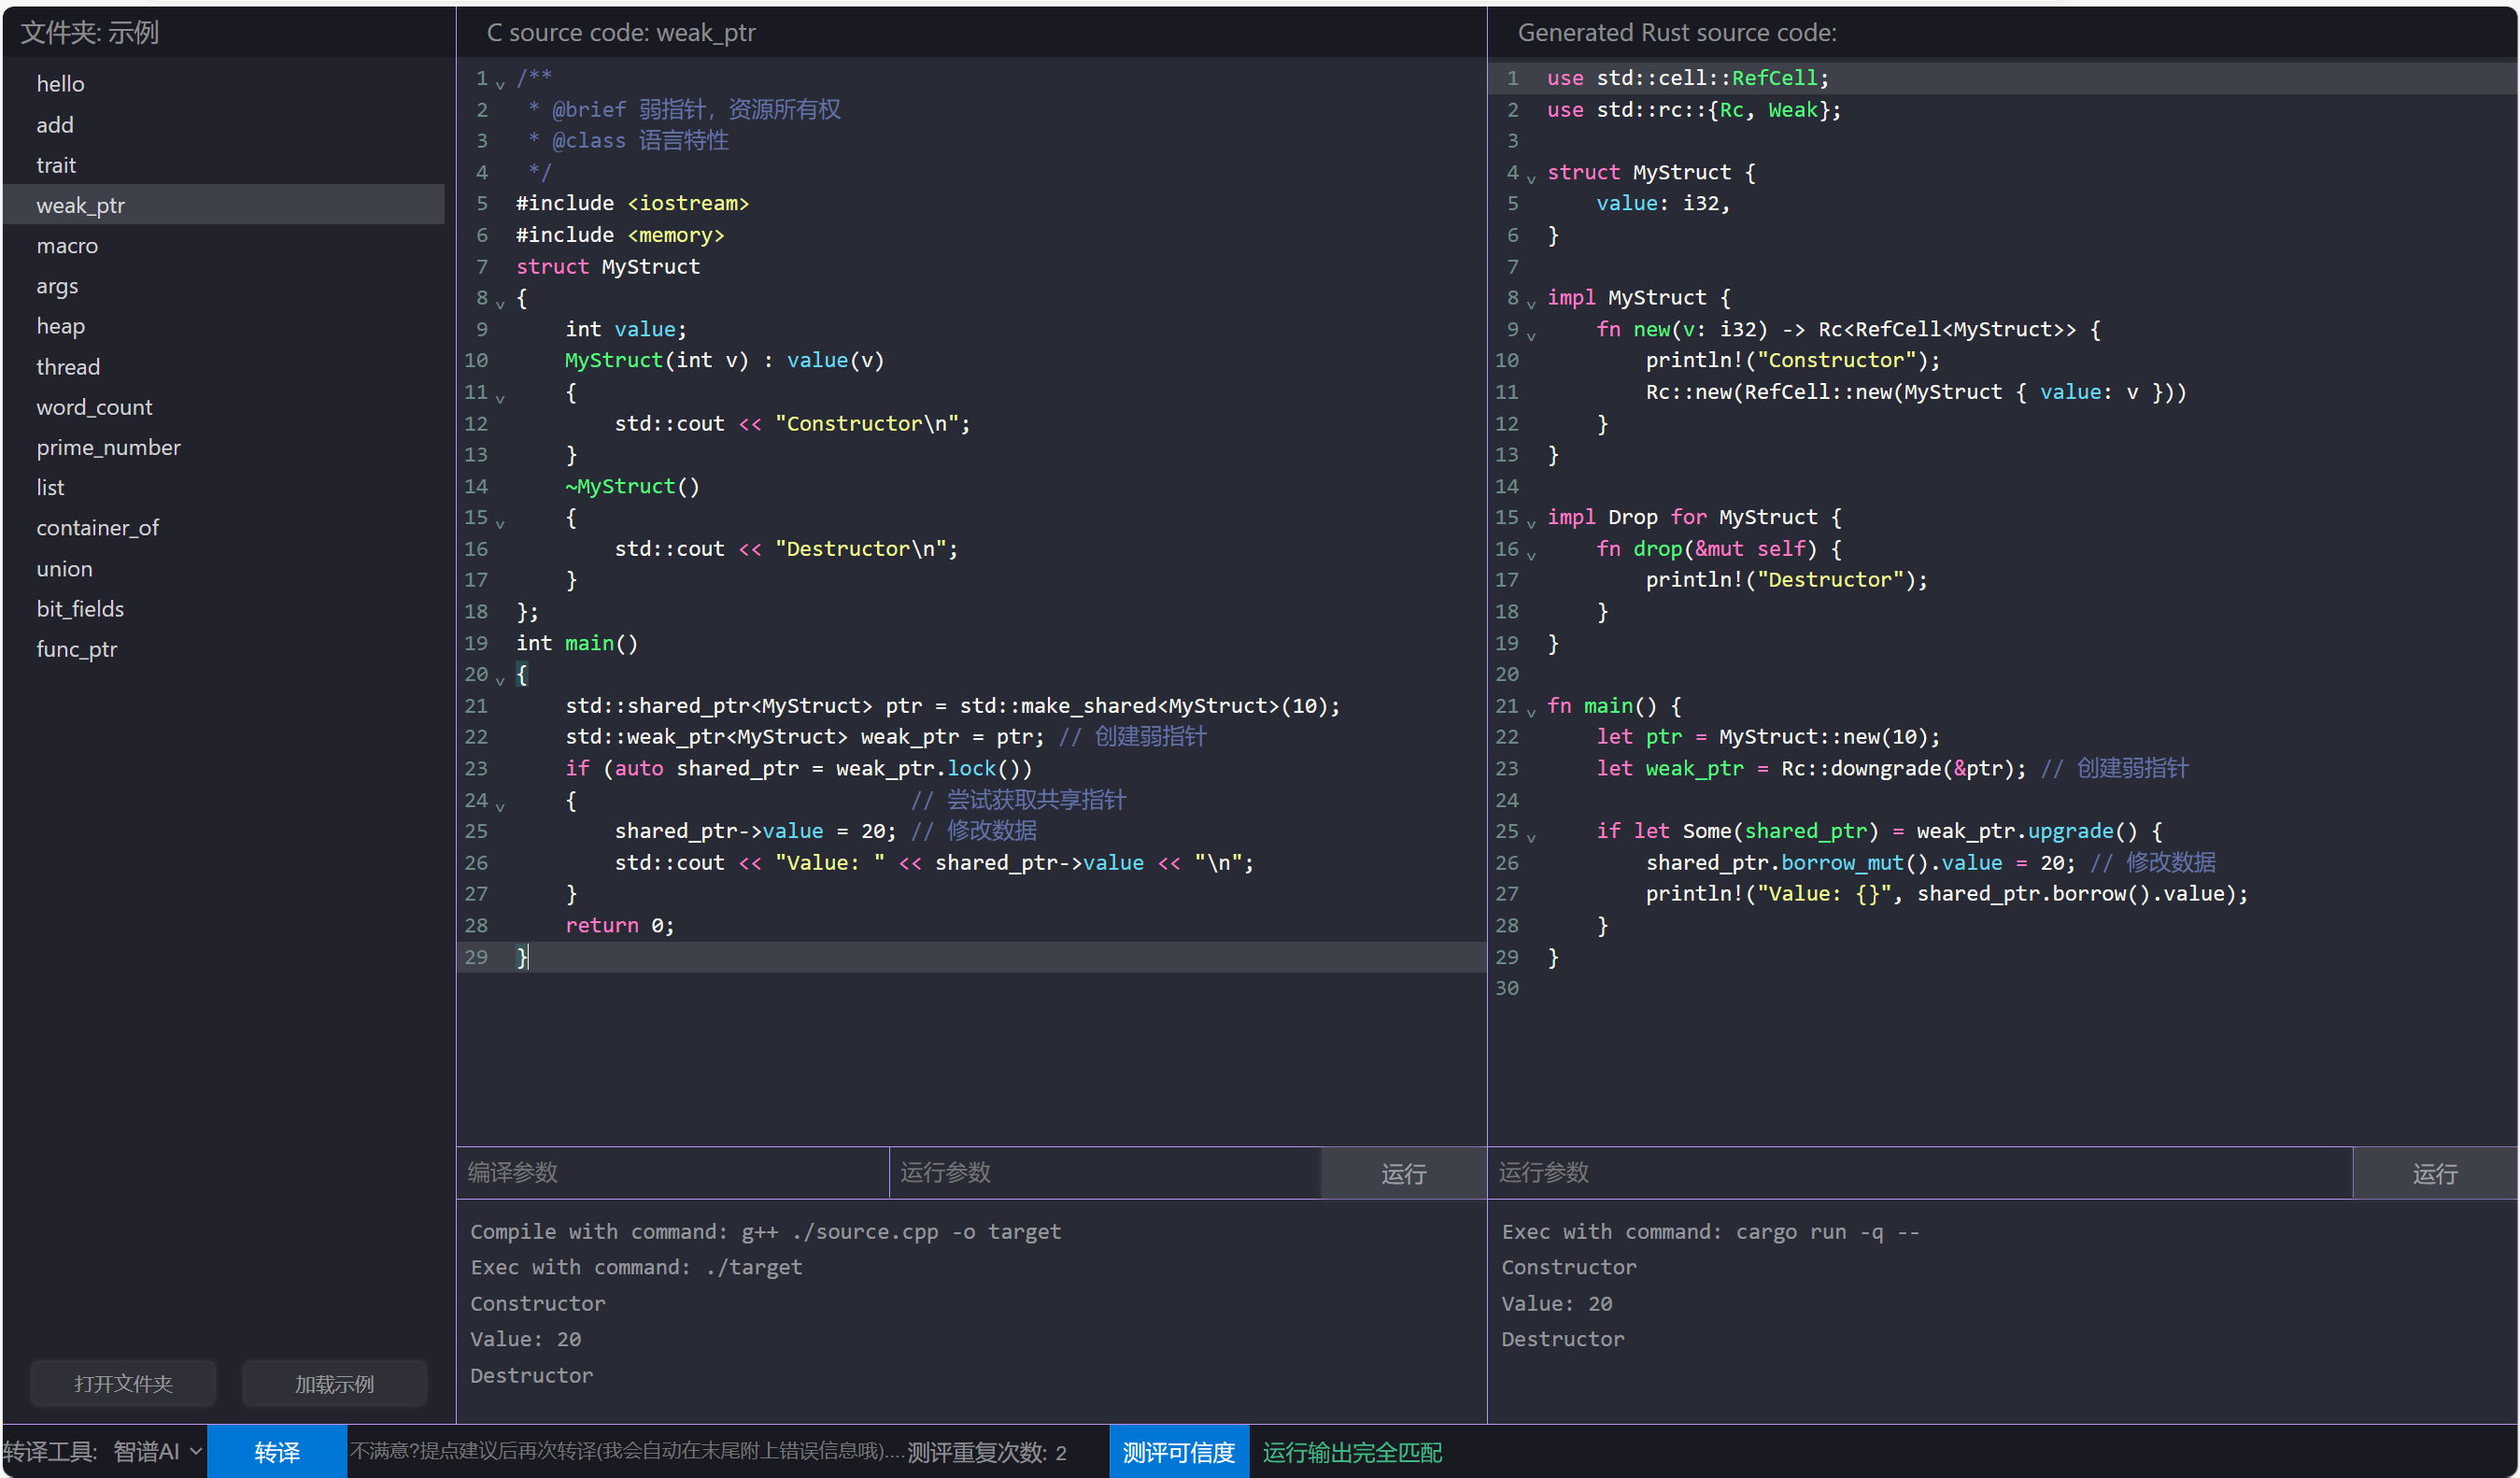Place cursor on C line 29 closing brace
This screenshot has width=2520, height=1478.
coord(522,957)
